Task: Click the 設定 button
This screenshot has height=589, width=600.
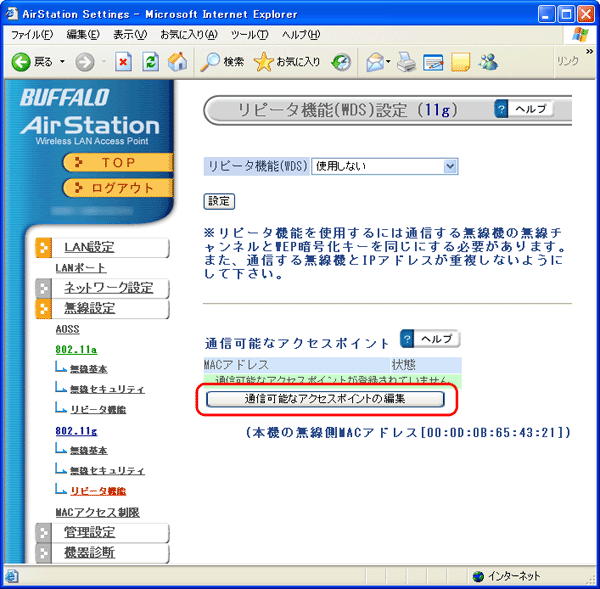Action: point(219,201)
